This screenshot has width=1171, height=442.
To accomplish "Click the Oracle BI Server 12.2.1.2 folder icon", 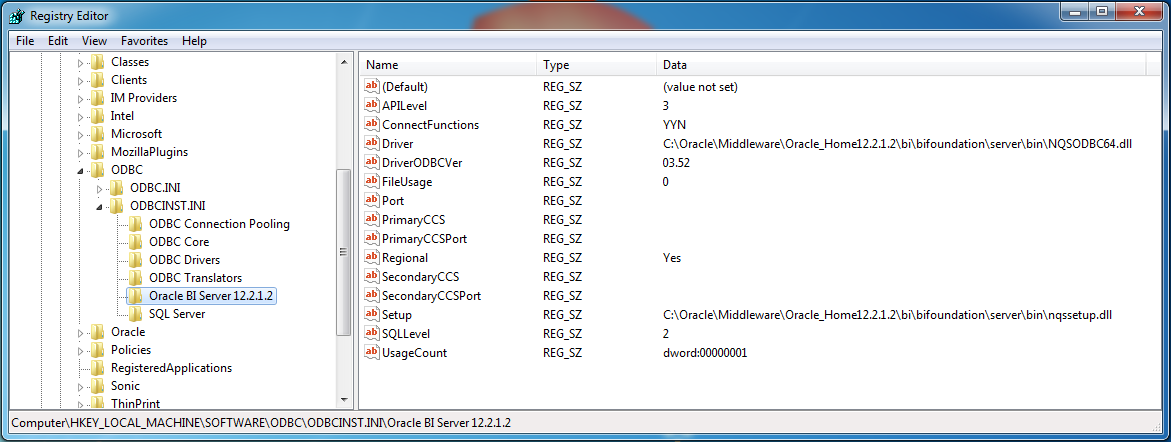I will tap(136, 296).
